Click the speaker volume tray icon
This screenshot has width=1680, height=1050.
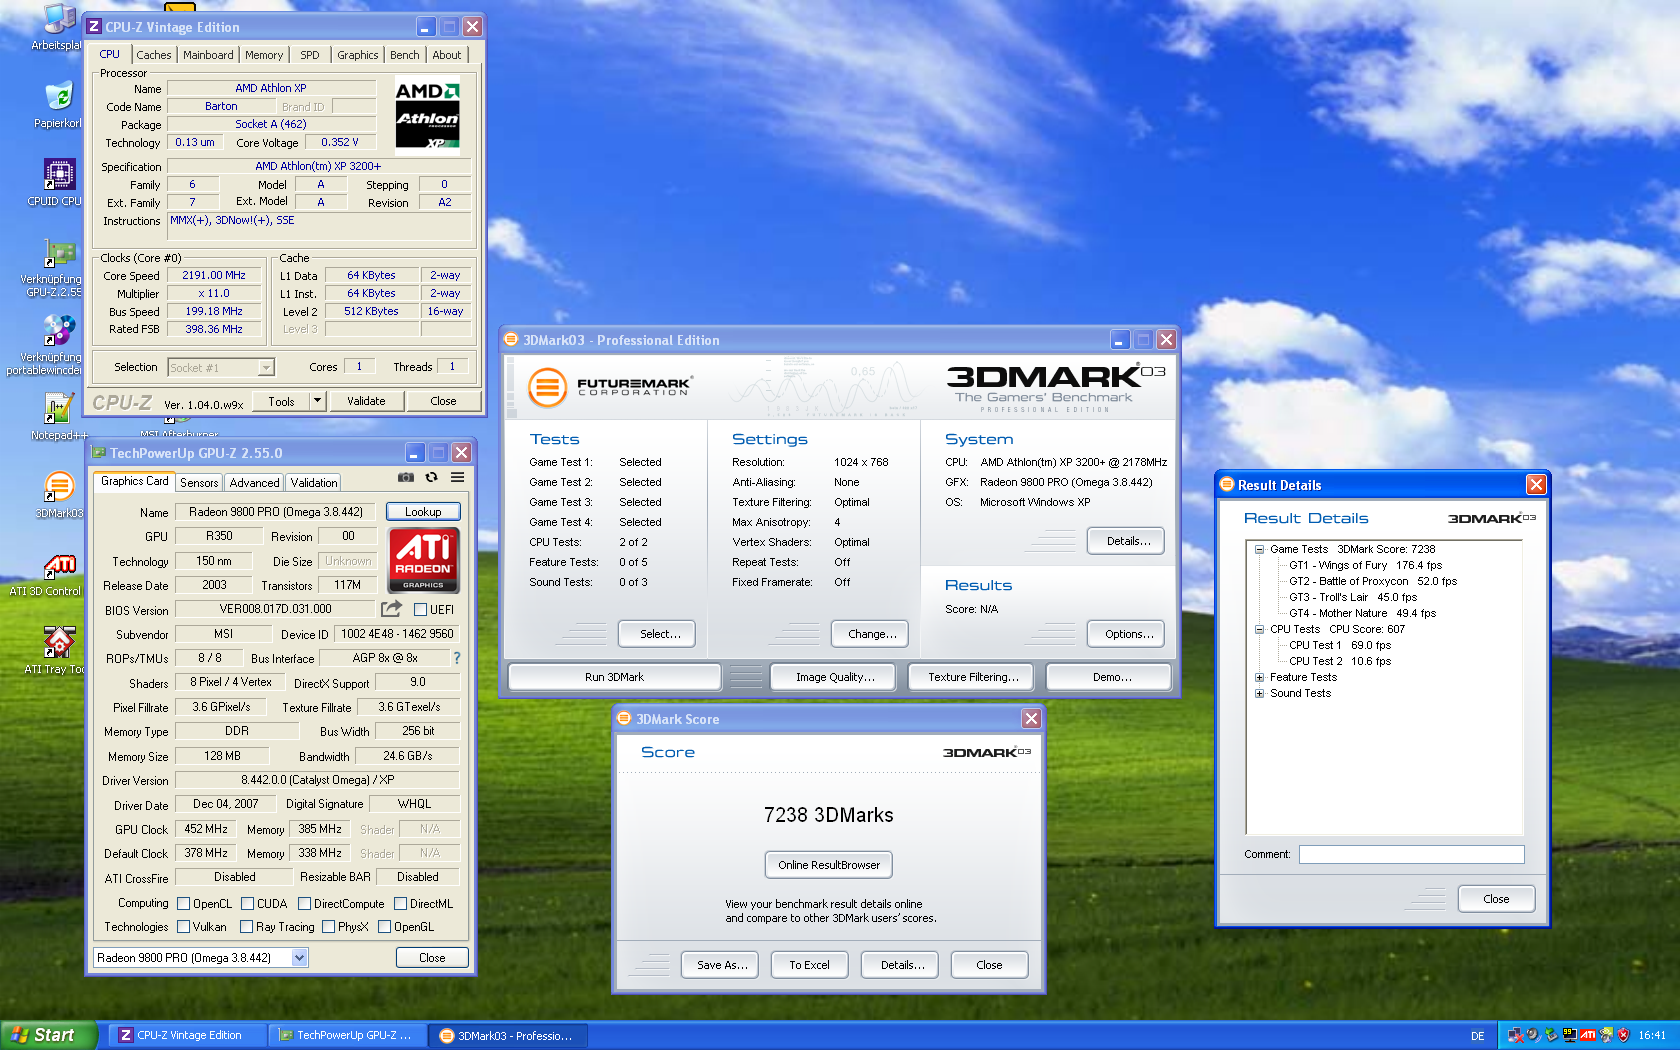click(x=1533, y=1035)
